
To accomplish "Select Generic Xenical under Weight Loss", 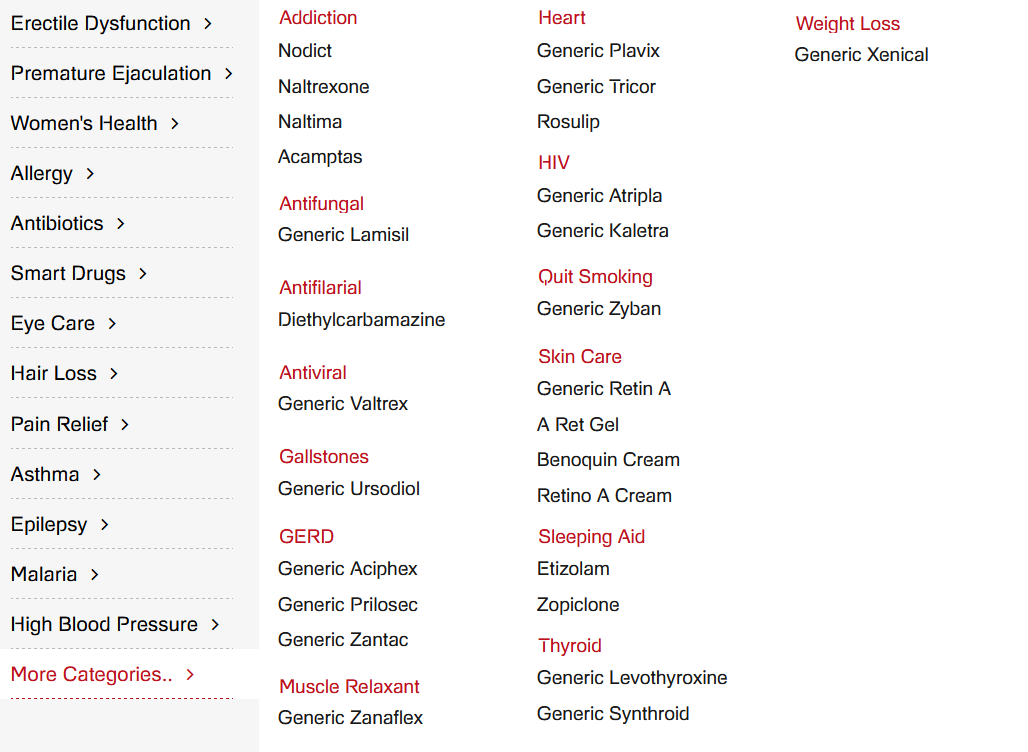I will click(x=861, y=55).
